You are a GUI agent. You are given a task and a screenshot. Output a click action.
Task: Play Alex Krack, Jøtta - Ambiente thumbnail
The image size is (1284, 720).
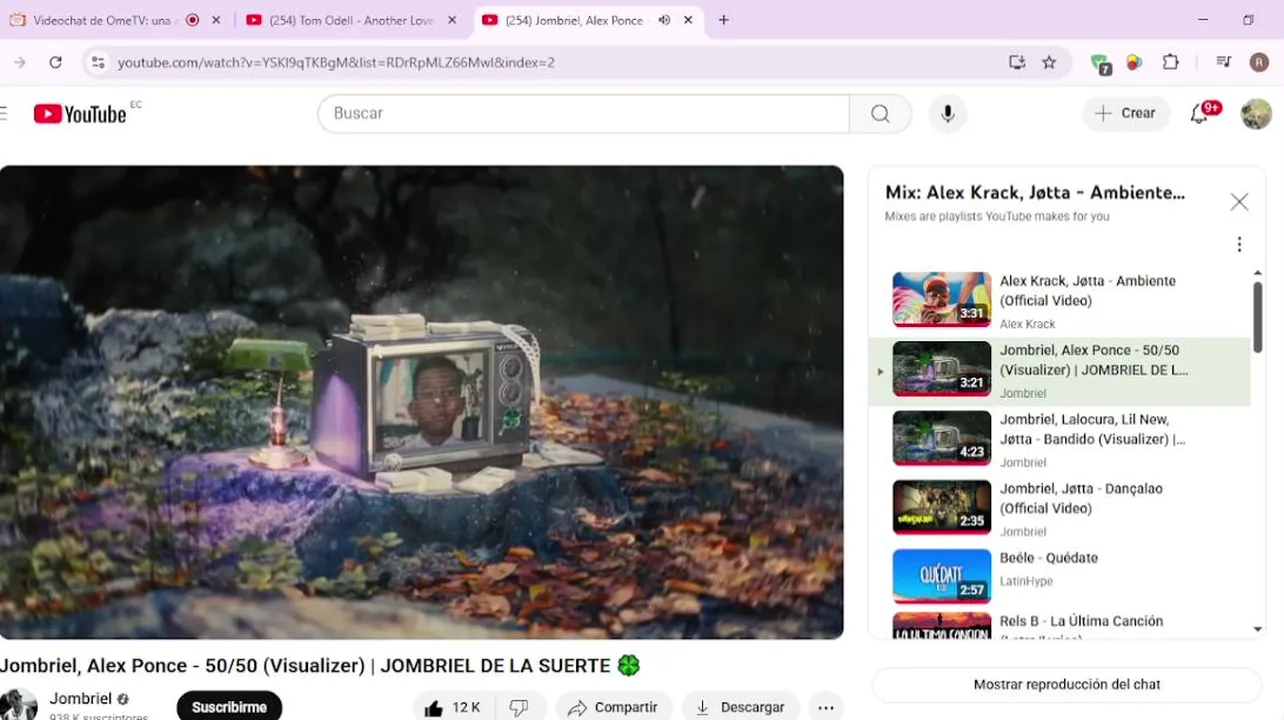click(941, 299)
